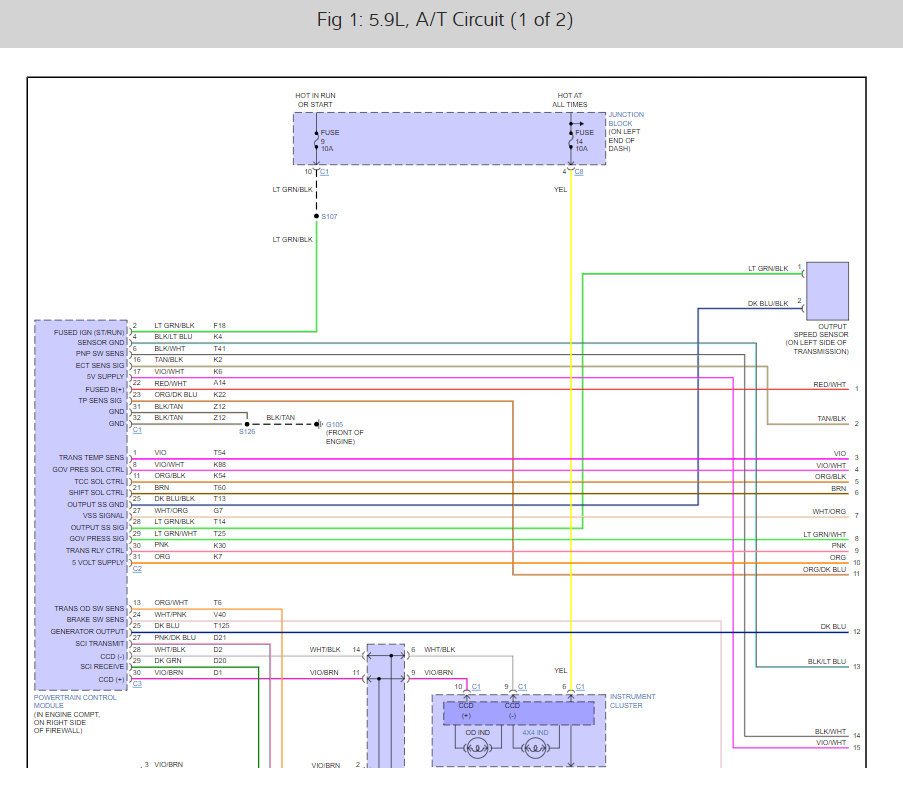Screen dimensions: 903x799
Task: Click the circuit code 'K22'
Action: click(219, 395)
